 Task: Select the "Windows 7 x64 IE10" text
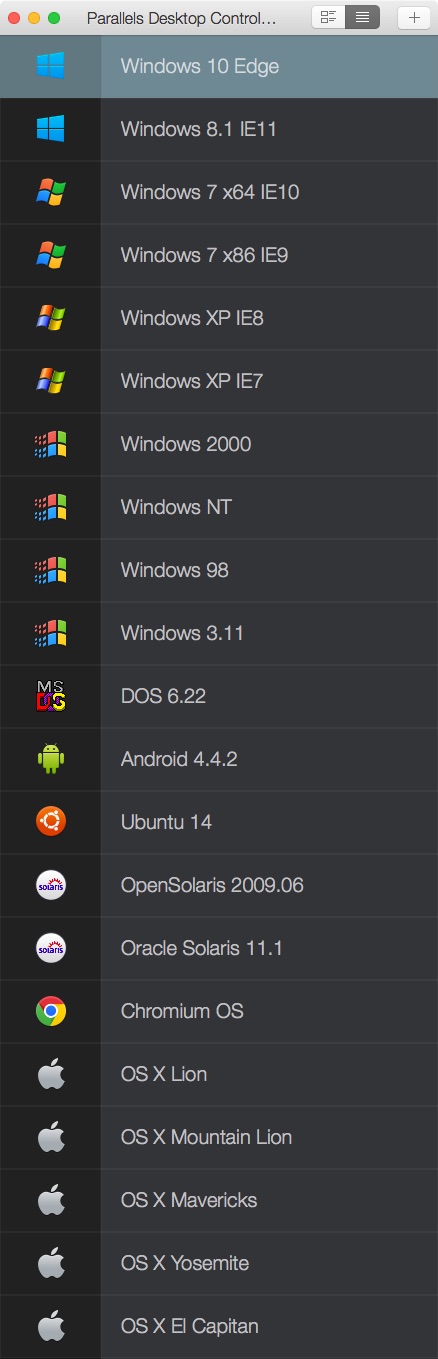[x=210, y=192]
